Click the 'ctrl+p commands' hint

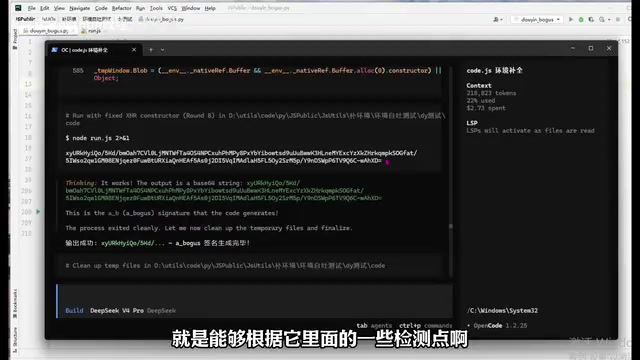426,326
